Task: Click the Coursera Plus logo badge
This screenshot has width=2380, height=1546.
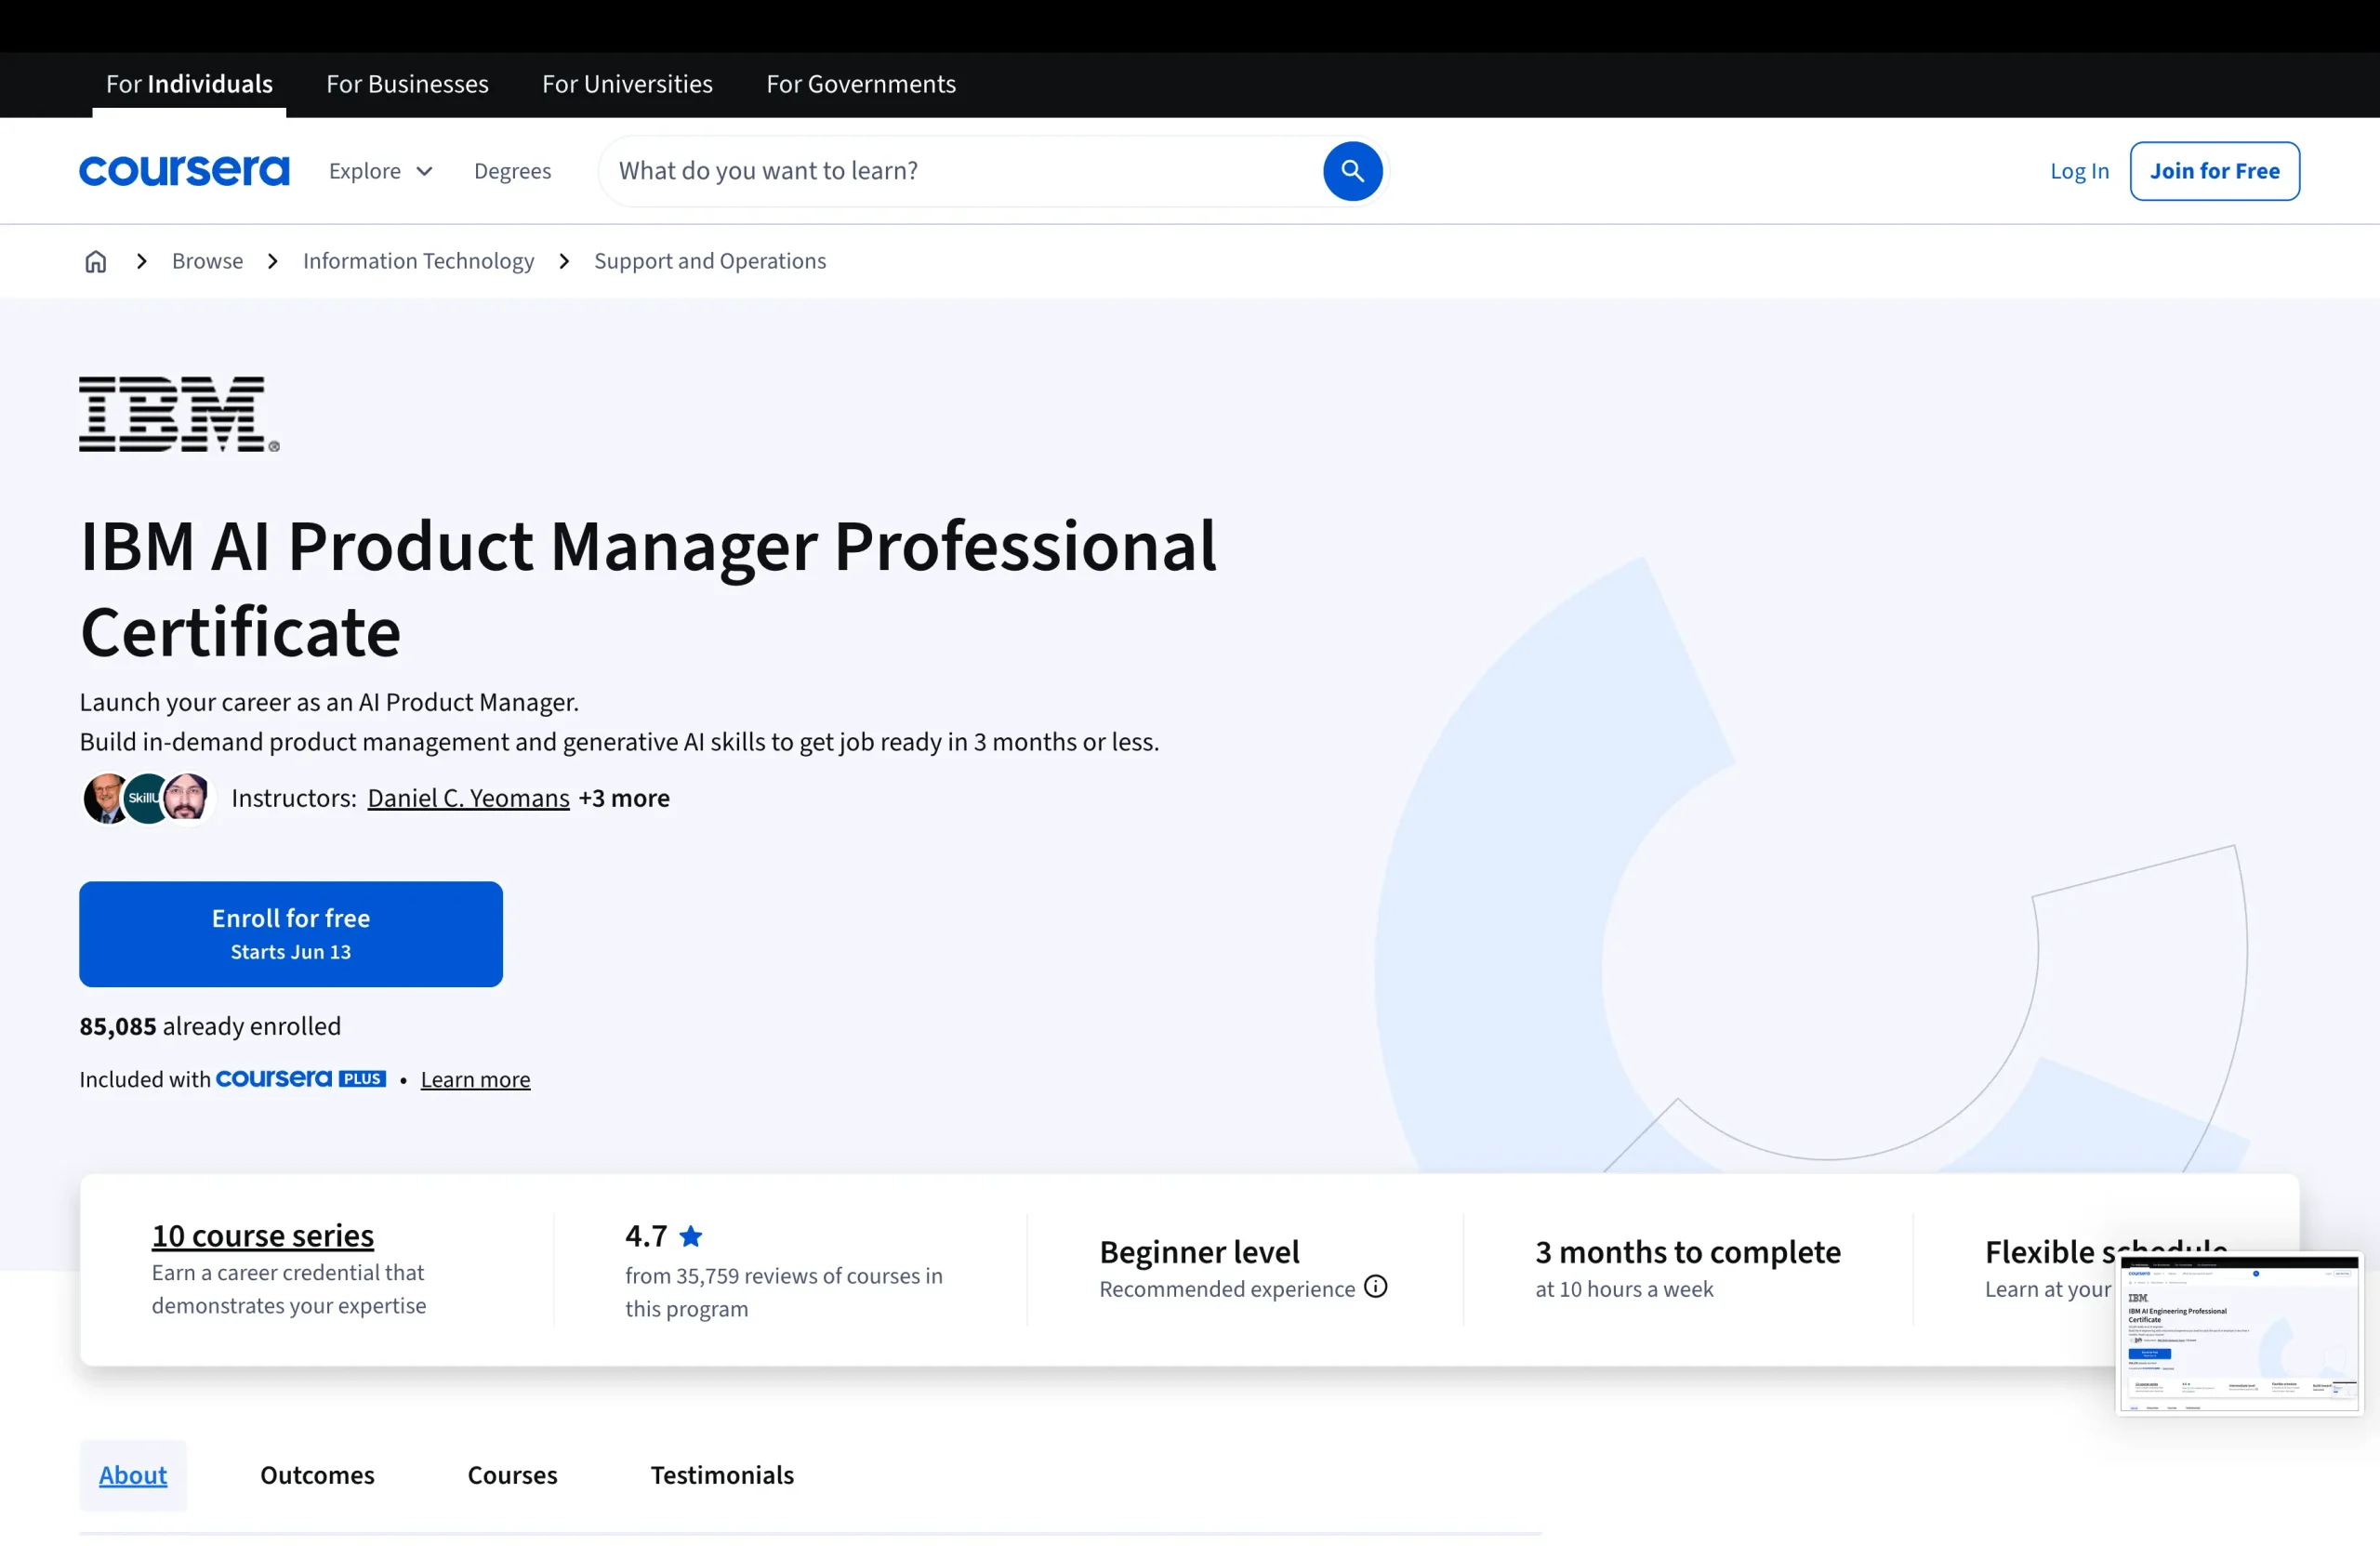Action: point(301,1079)
